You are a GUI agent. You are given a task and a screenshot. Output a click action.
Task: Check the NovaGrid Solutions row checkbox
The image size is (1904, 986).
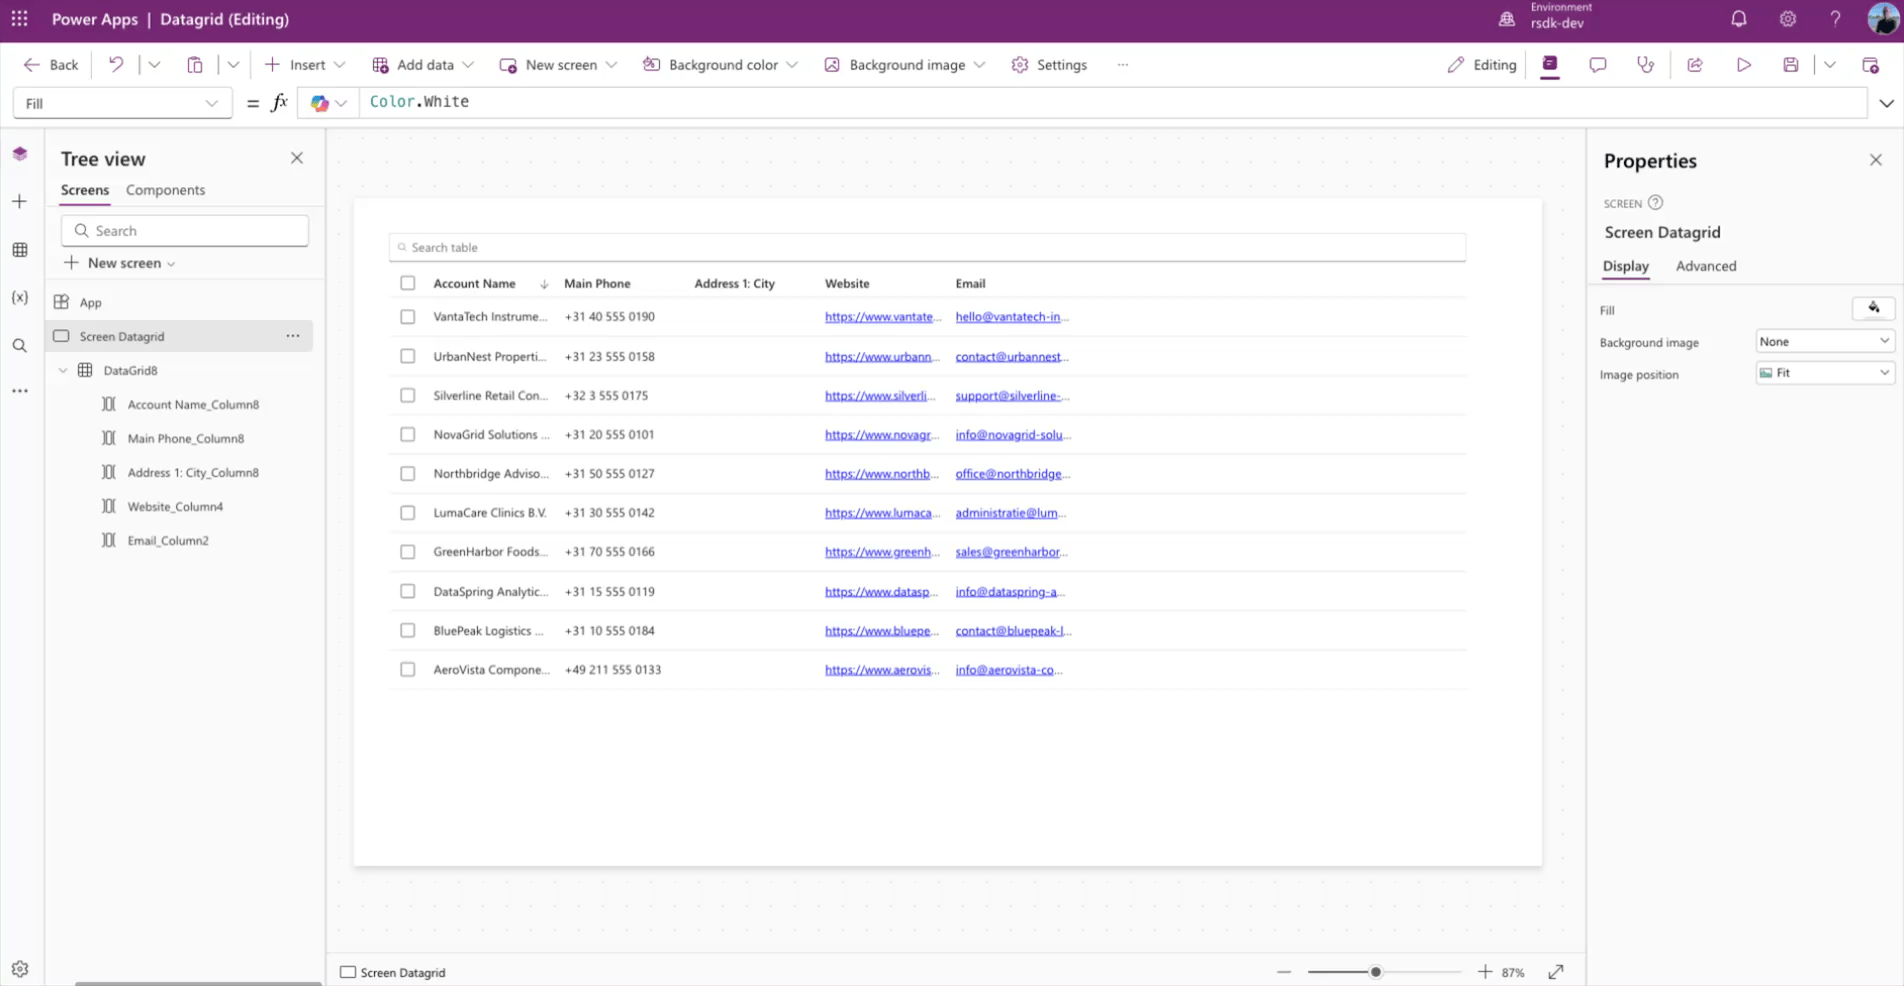[408, 434]
